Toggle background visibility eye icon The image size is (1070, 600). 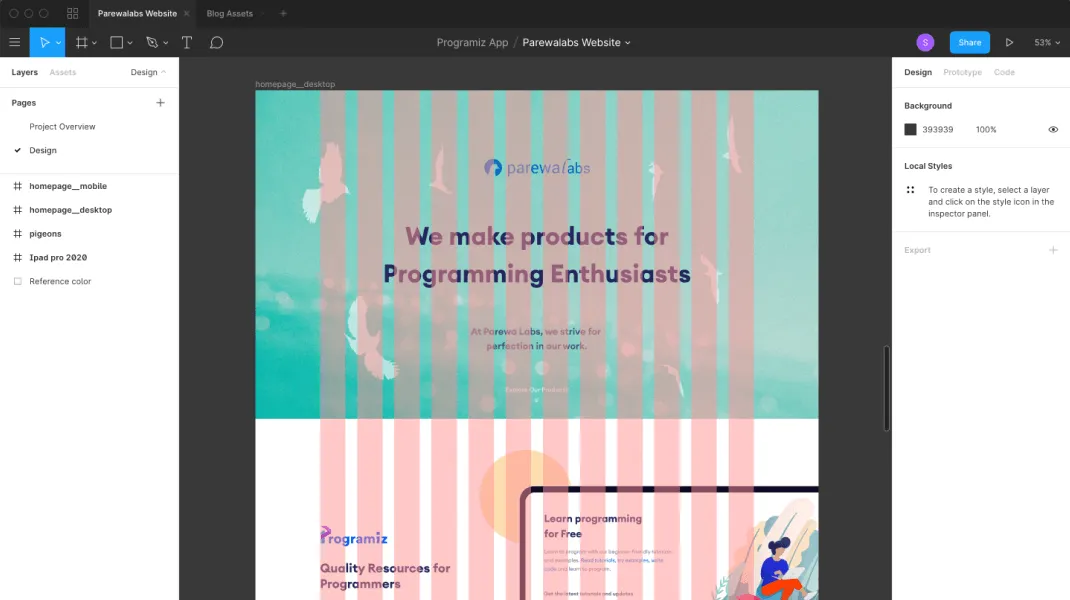point(1053,130)
